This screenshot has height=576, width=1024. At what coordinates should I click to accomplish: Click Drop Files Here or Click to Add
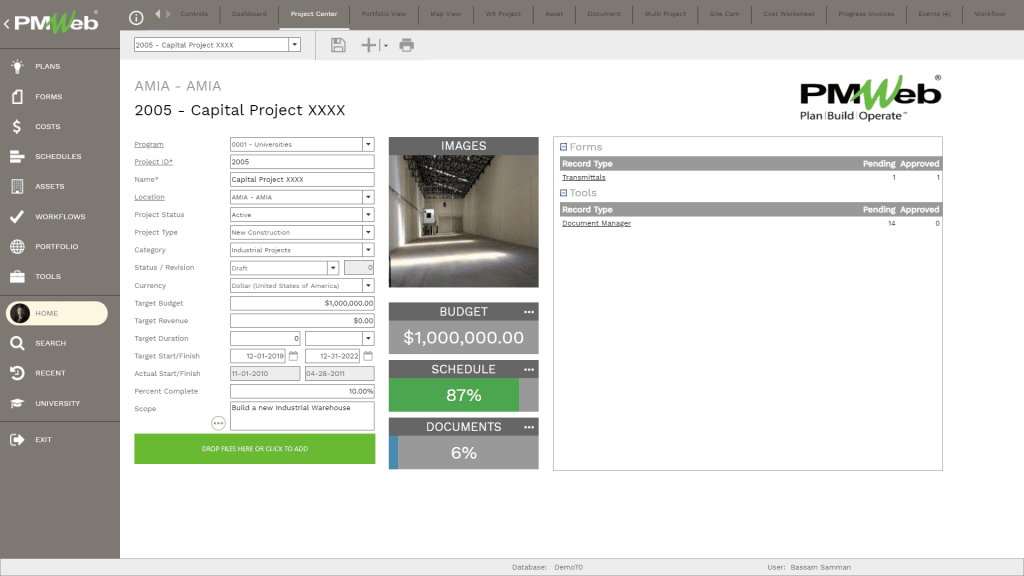[254, 449]
